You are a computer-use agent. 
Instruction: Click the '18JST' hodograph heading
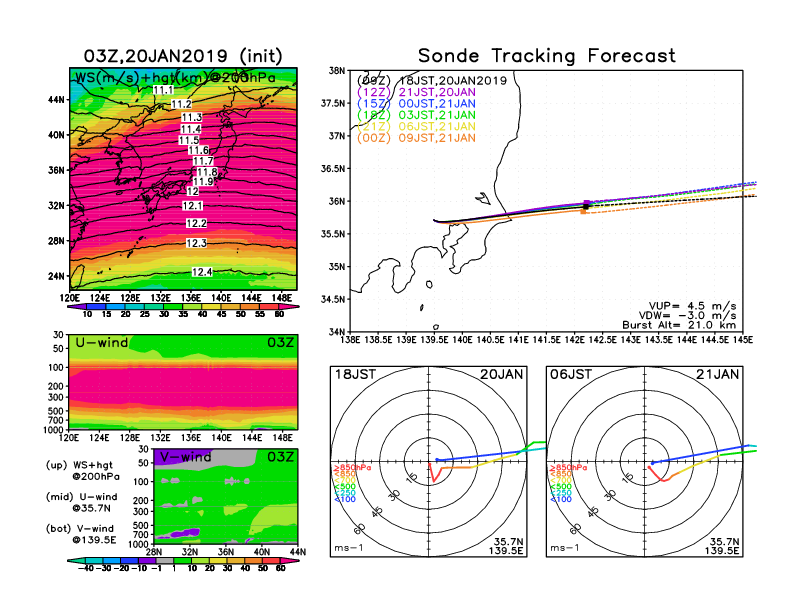coord(355,375)
